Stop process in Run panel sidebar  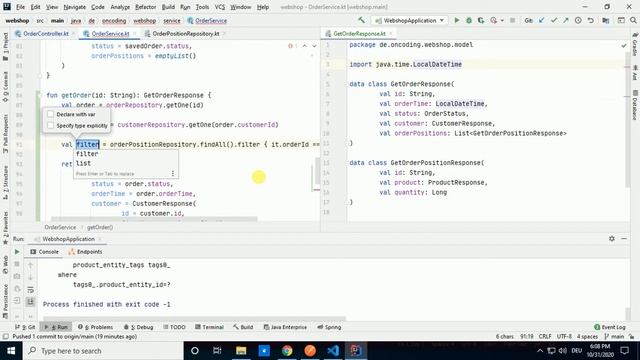click(x=17, y=264)
